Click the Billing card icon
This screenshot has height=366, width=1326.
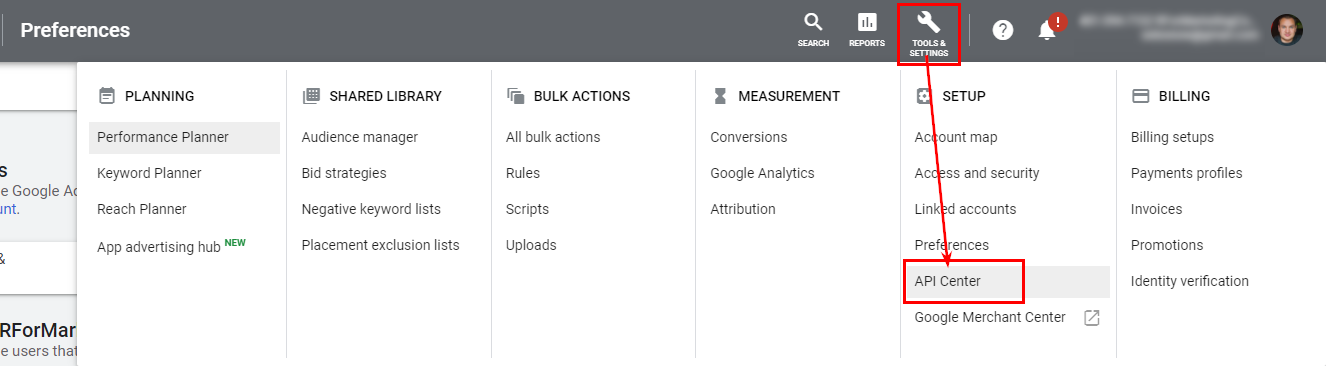pyautogui.click(x=1140, y=96)
